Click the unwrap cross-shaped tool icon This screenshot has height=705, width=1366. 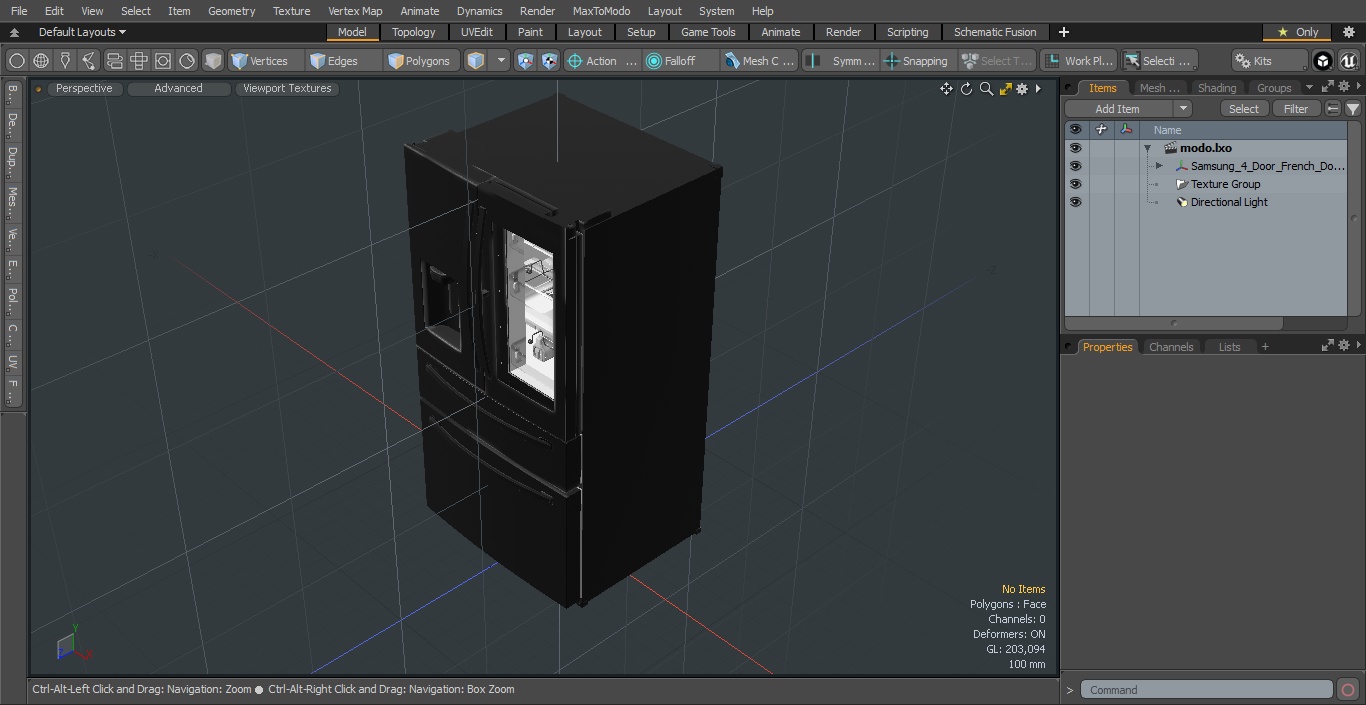(138, 61)
